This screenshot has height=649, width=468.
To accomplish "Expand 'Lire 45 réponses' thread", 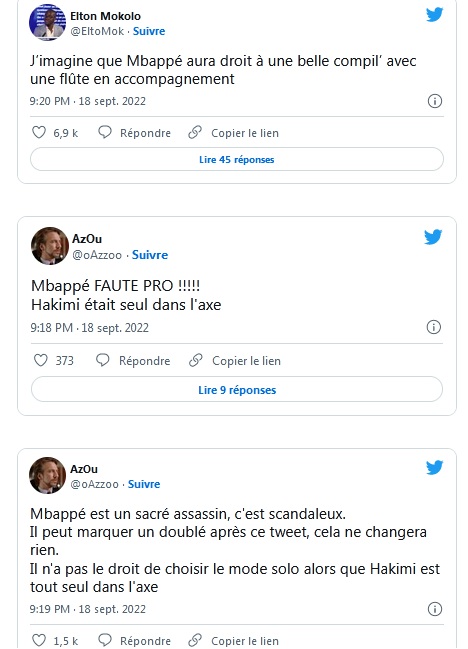I will pos(237,159).
